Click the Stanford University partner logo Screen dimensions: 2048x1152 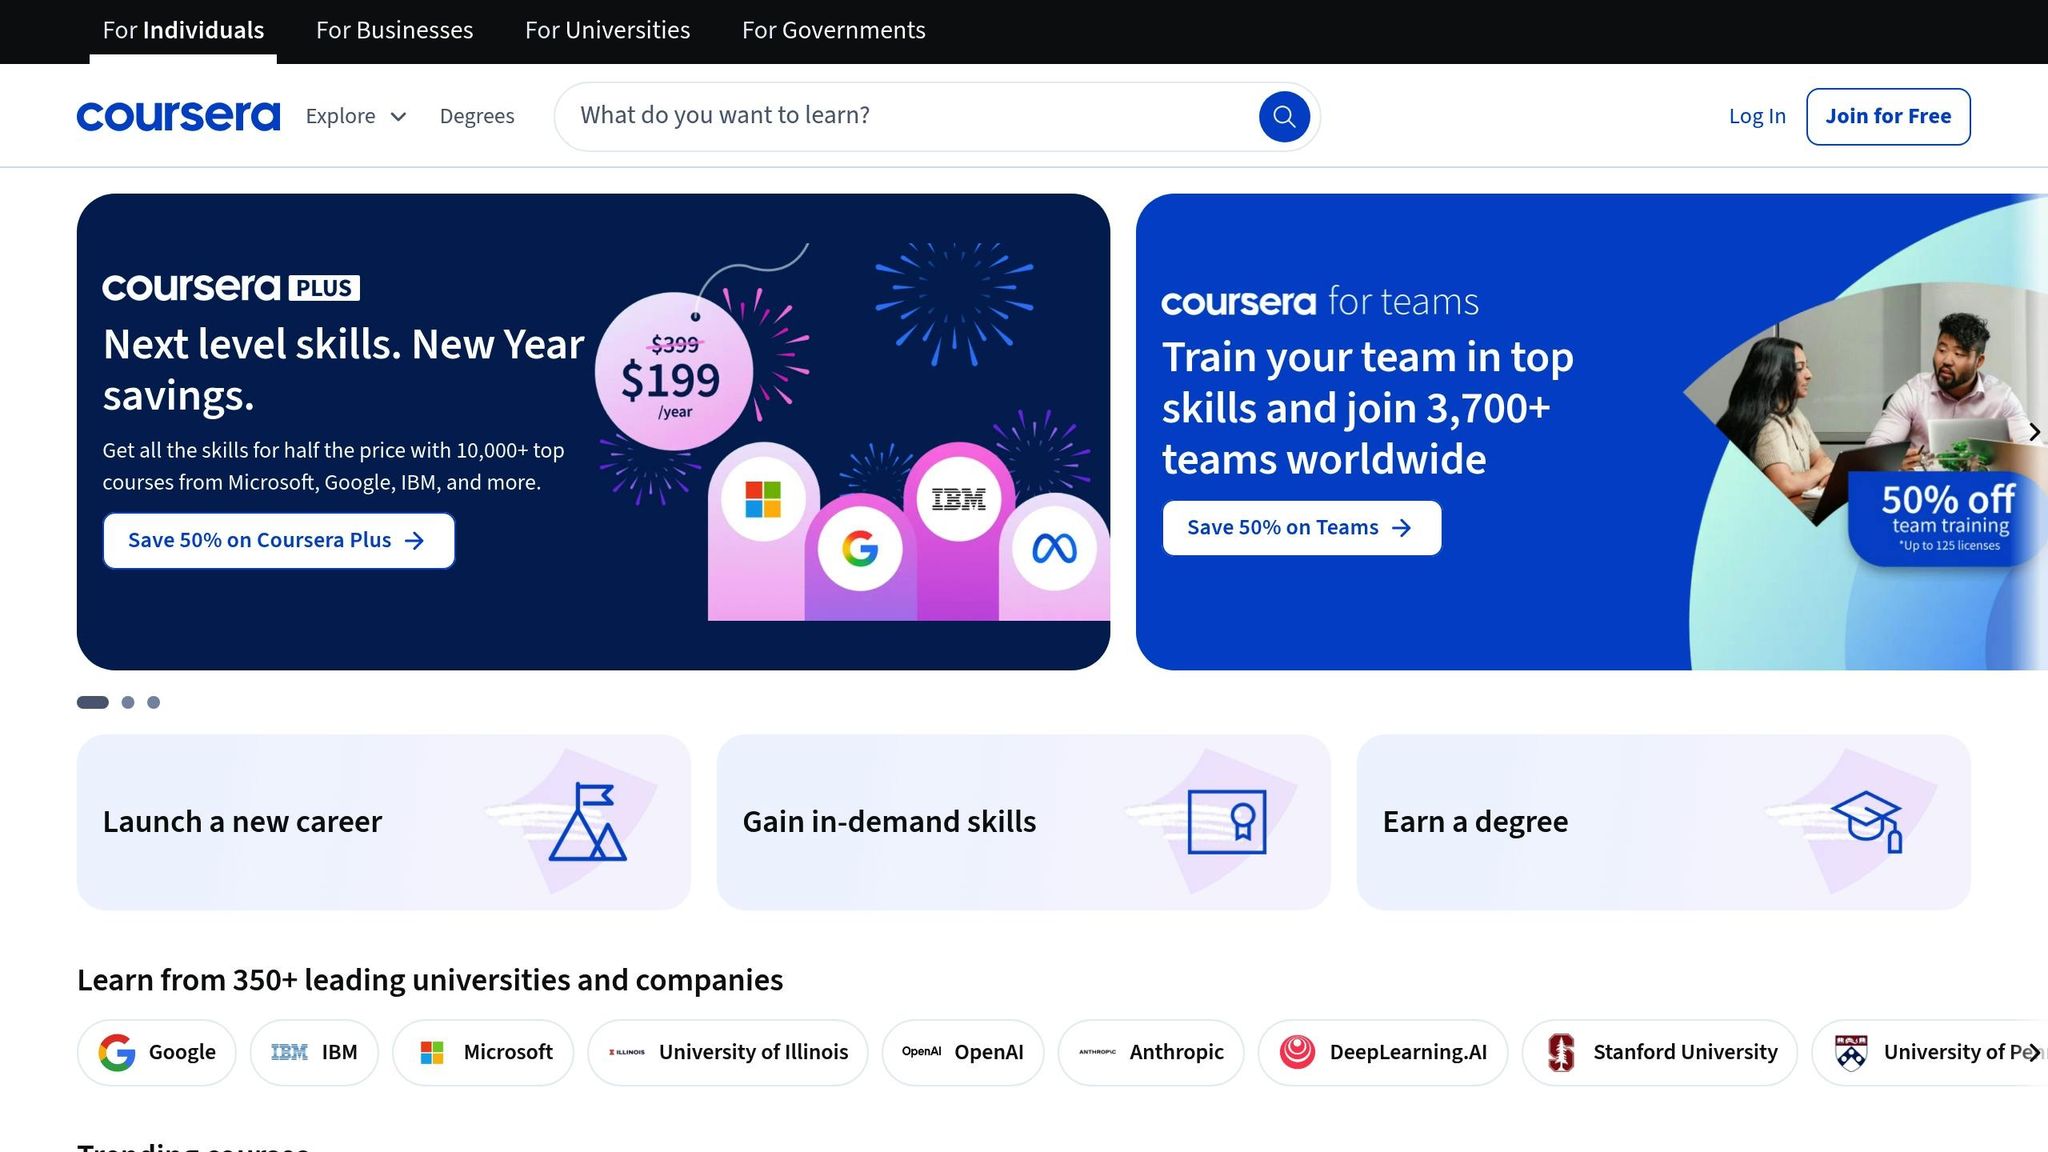coord(1660,1052)
